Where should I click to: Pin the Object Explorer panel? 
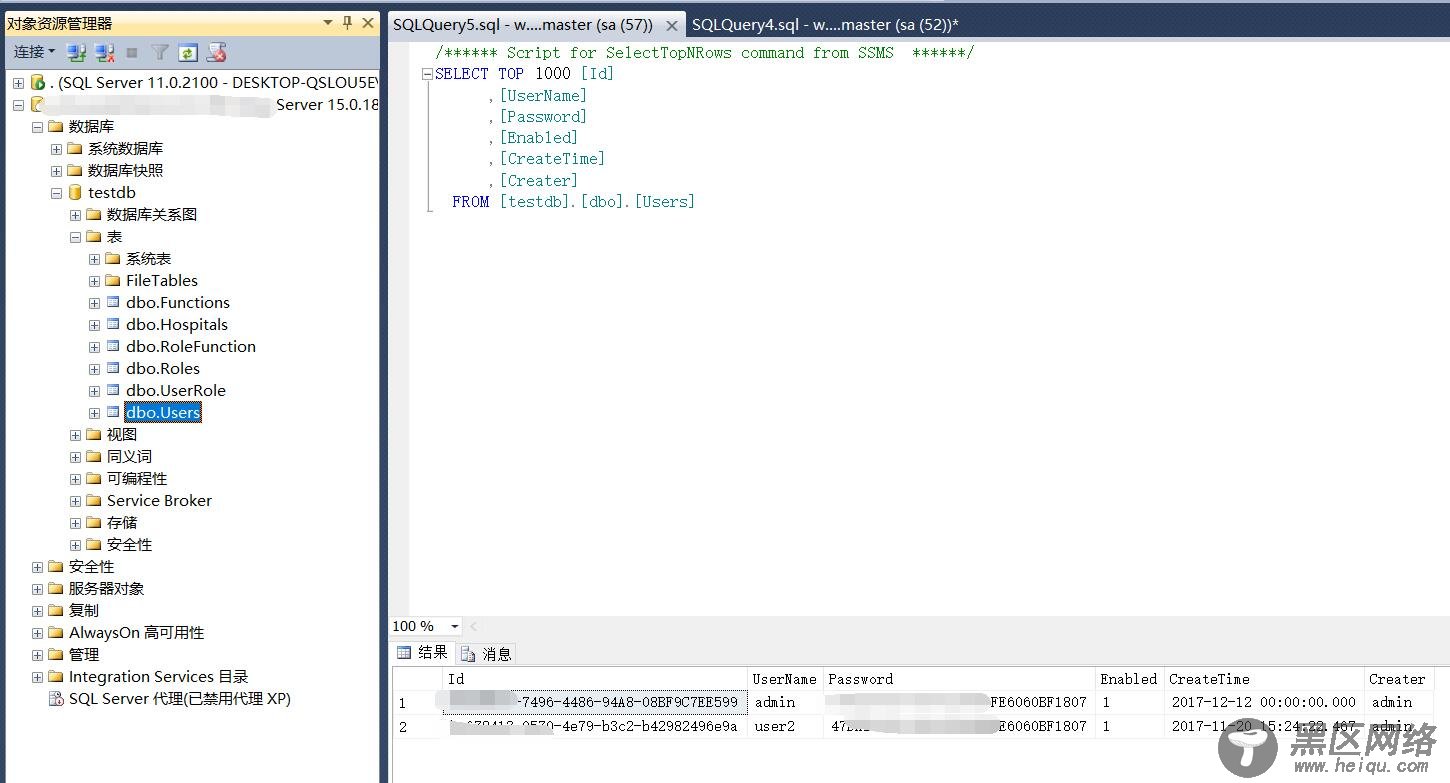click(x=347, y=22)
